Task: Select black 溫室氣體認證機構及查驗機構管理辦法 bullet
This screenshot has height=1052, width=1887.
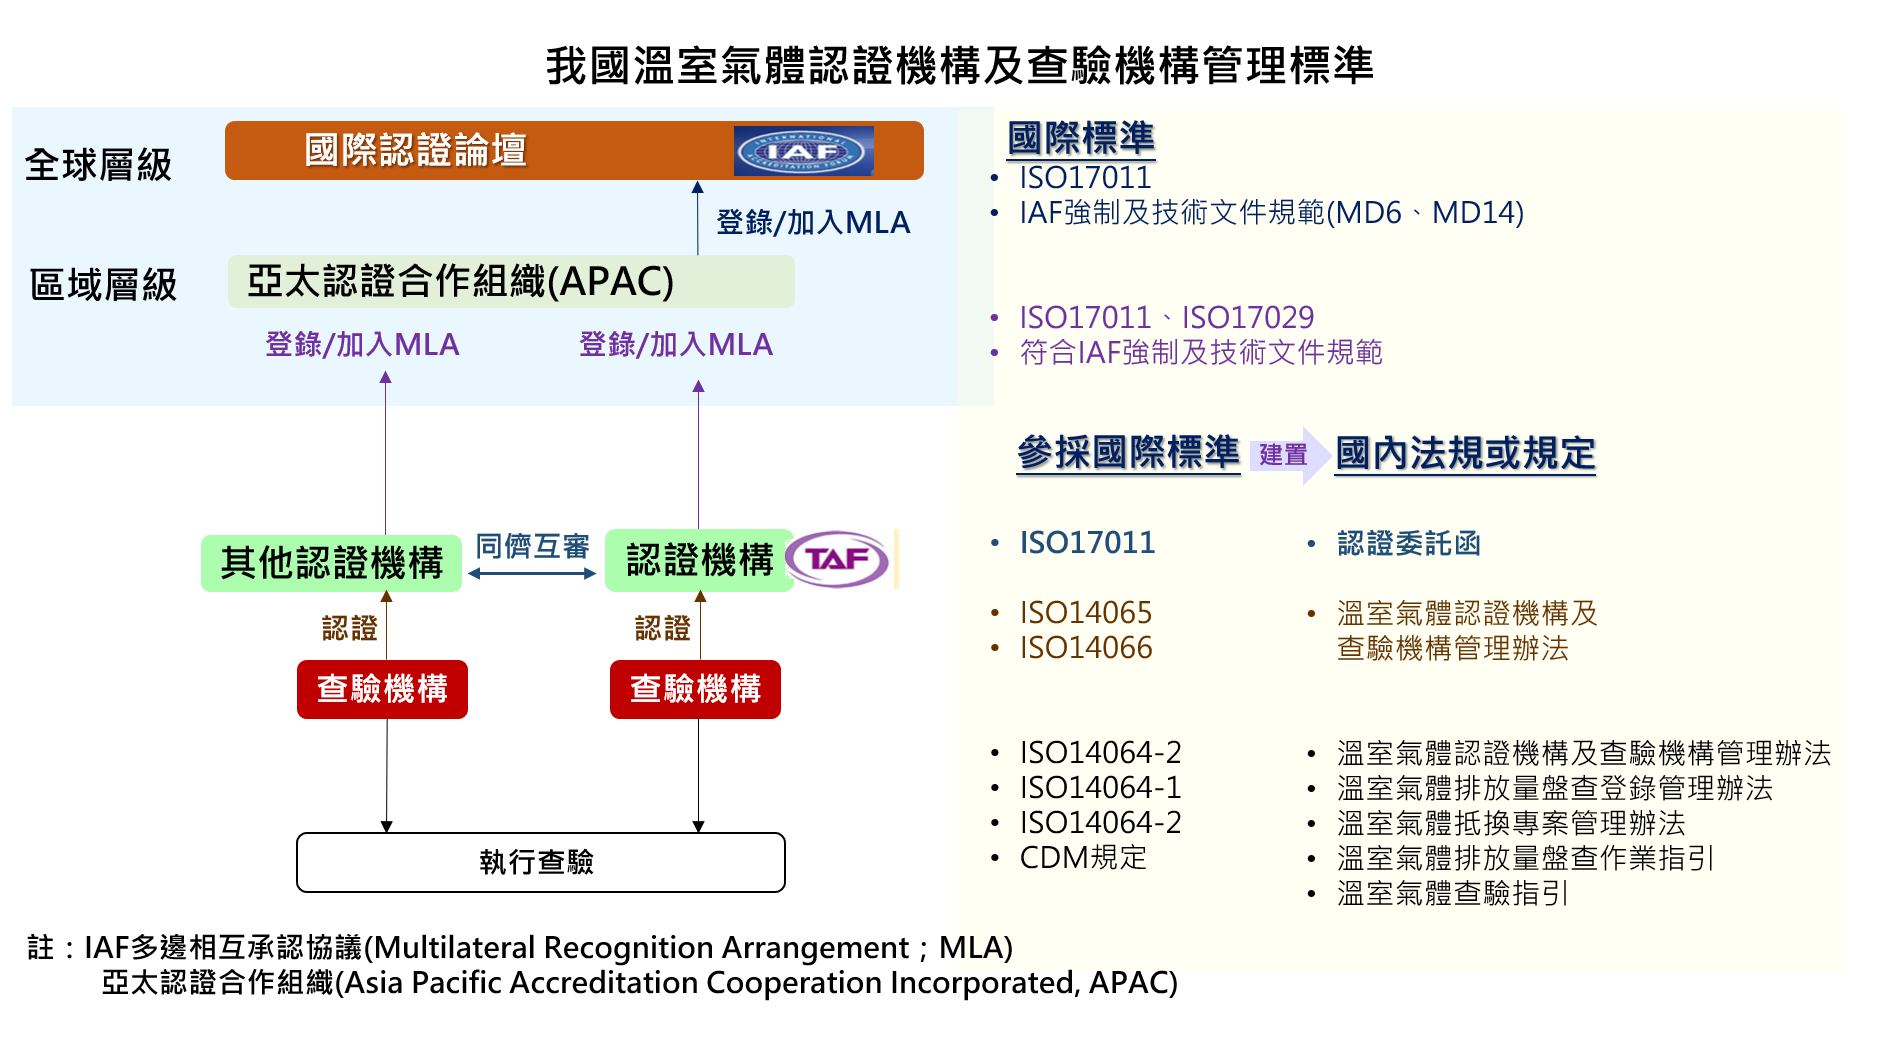Action: (1584, 753)
